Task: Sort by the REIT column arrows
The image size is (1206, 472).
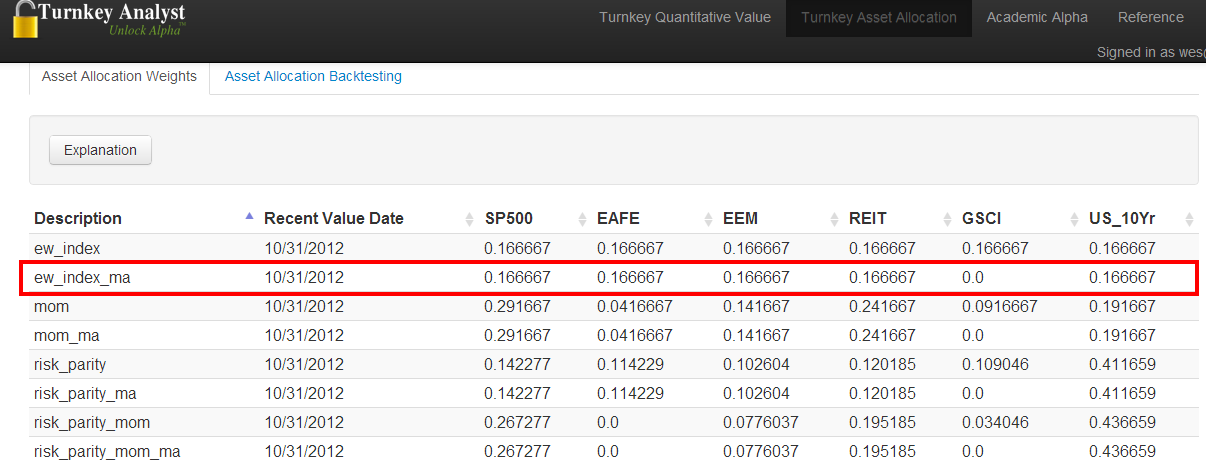Action: [x=948, y=219]
